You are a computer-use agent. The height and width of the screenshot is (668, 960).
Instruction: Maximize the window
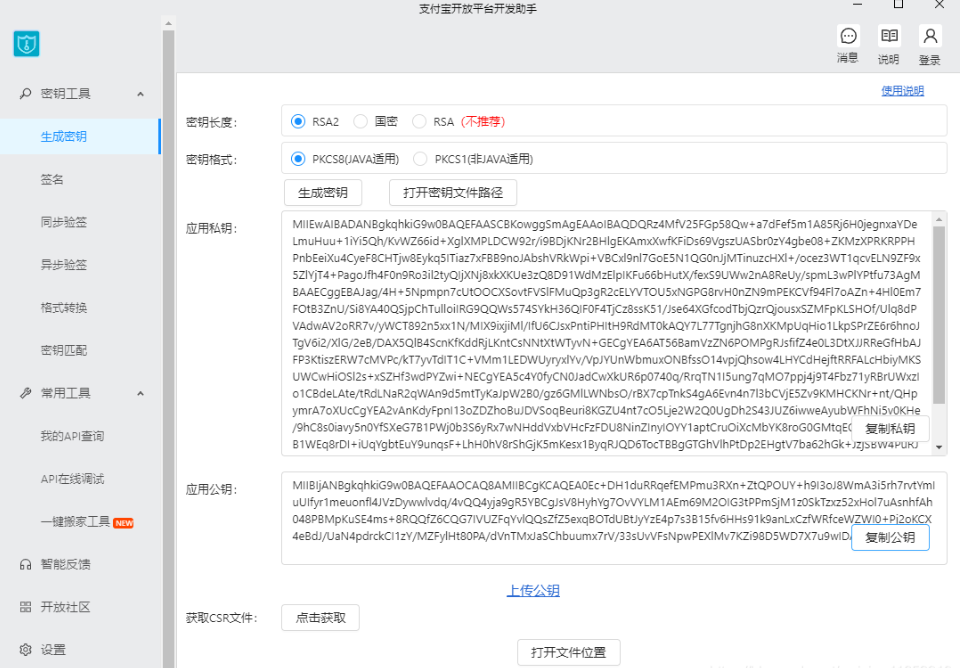(x=898, y=4)
